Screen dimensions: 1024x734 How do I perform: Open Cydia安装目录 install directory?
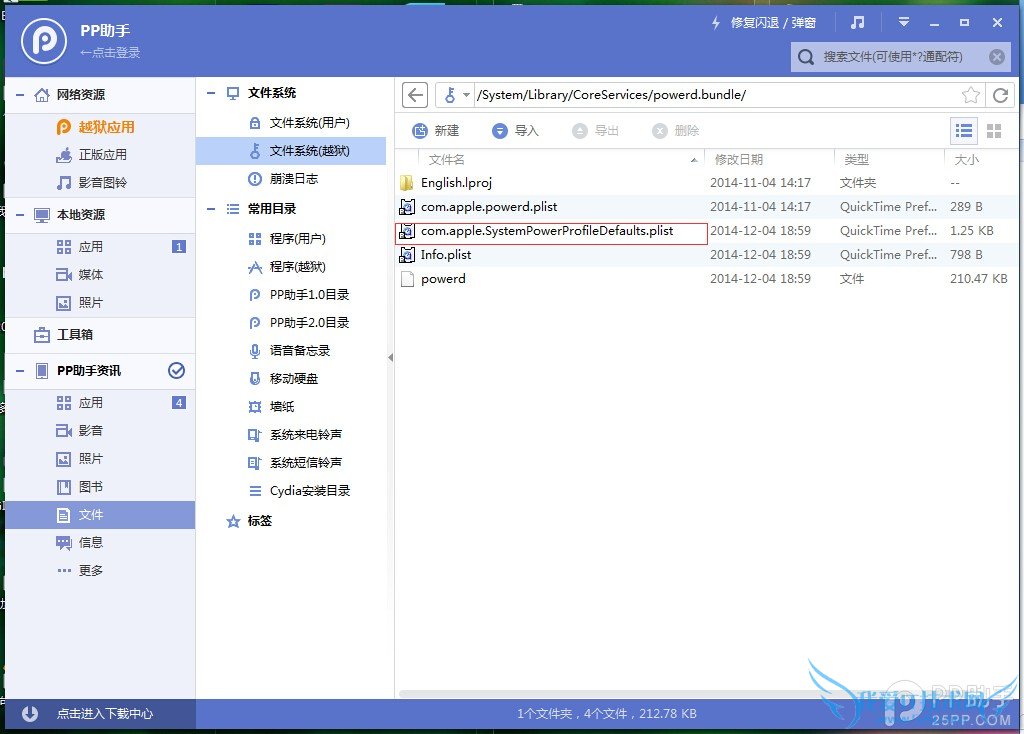coord(302,490)
